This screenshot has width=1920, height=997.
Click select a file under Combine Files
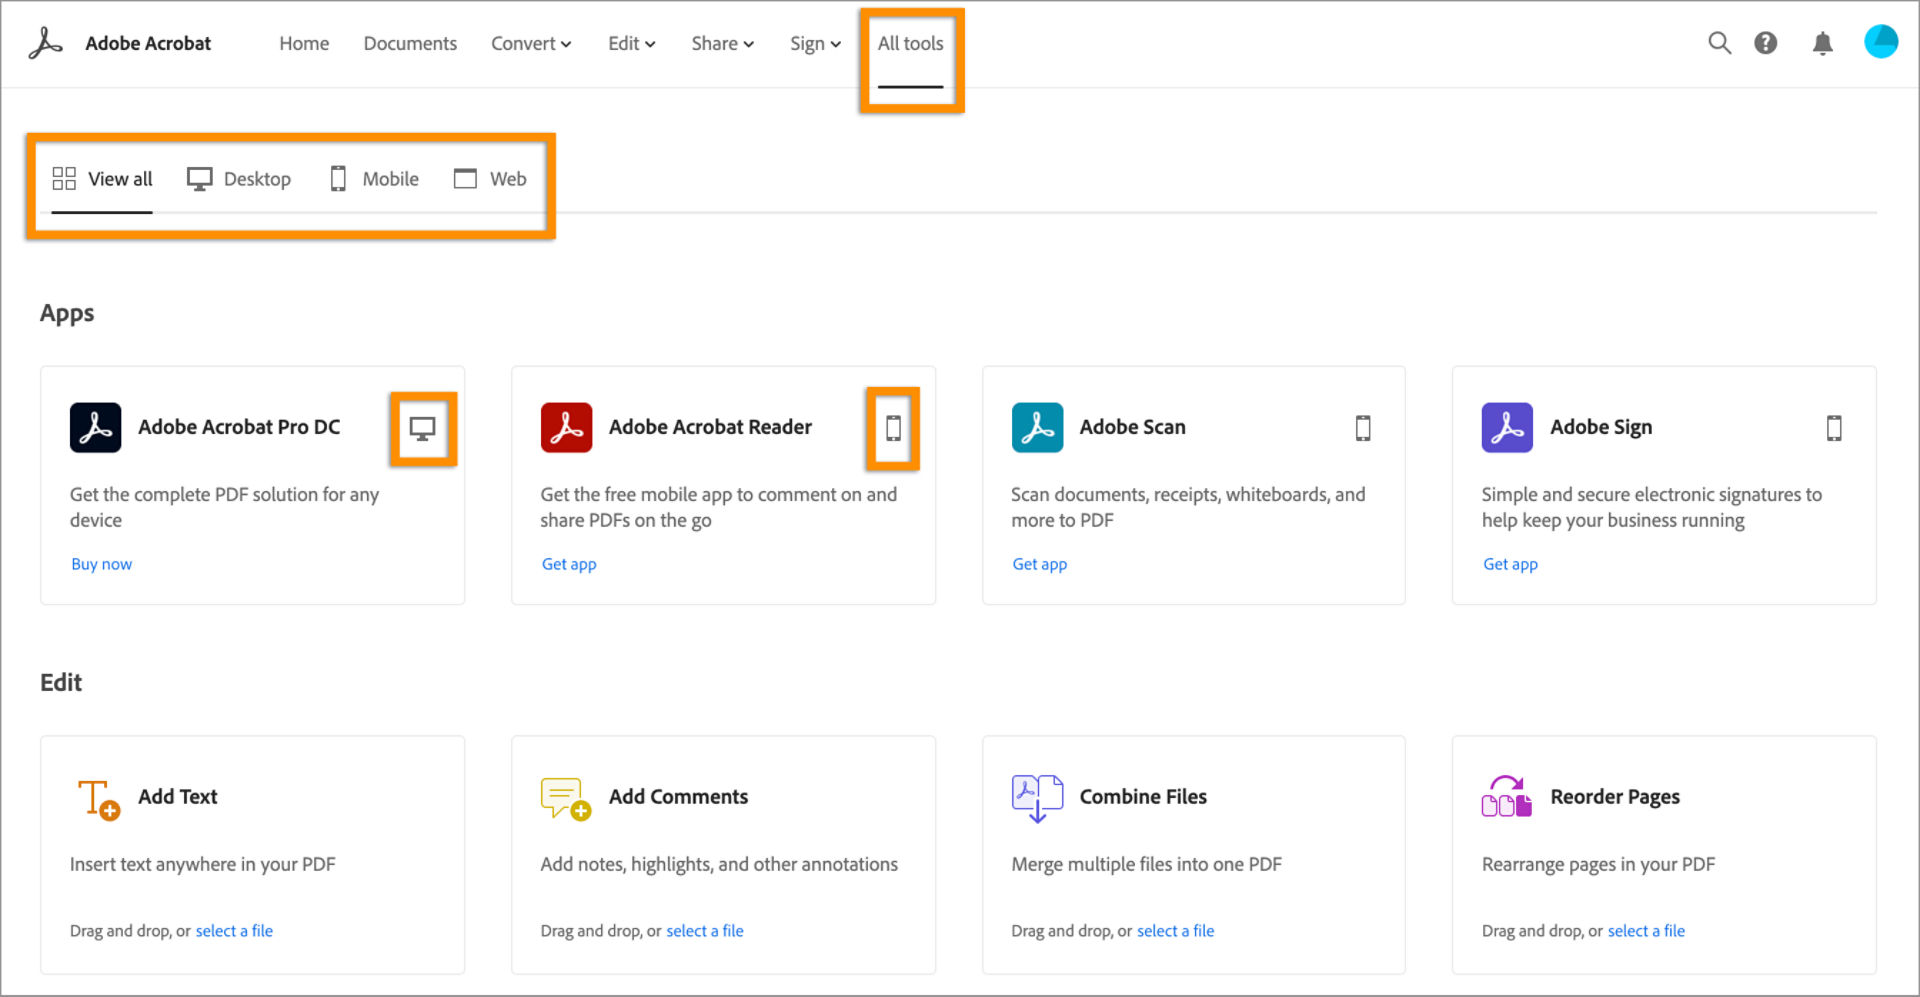click(1176, 931)
